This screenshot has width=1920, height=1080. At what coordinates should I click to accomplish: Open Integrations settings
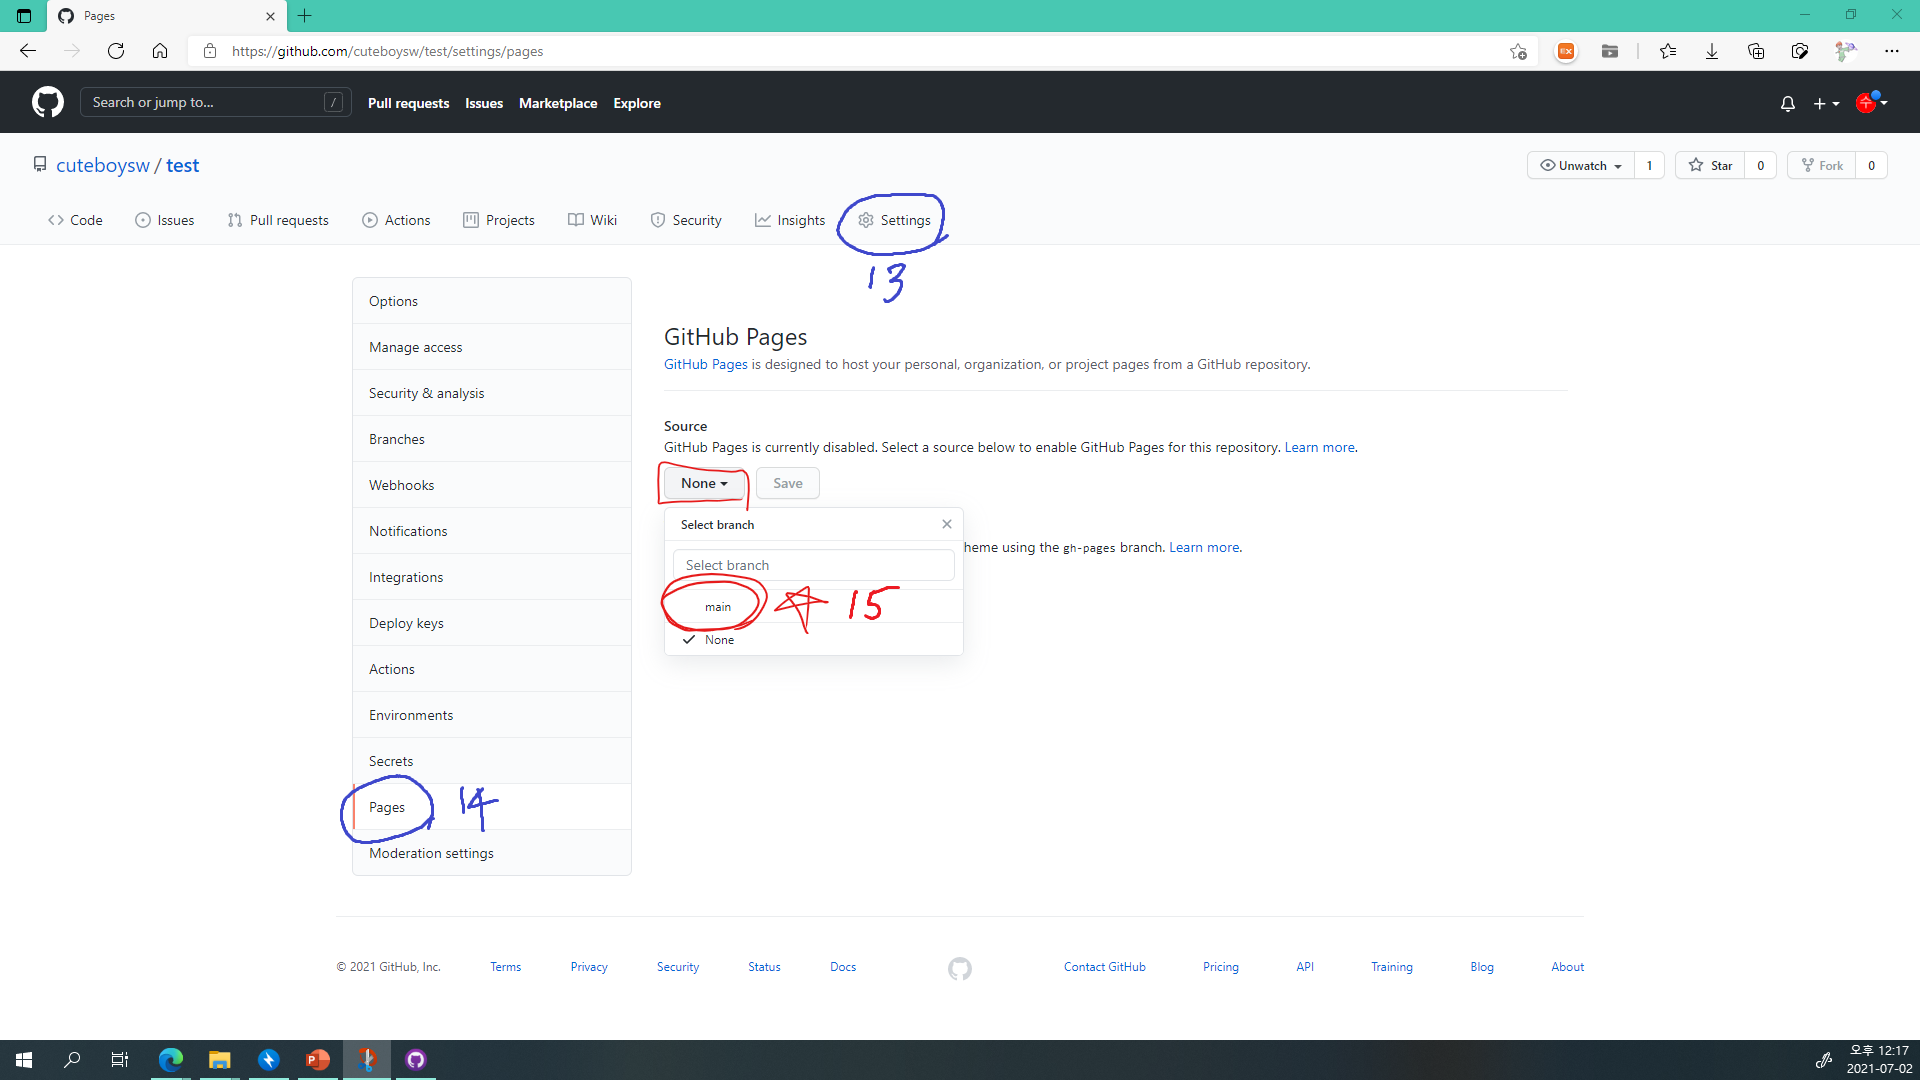(492, 577)
